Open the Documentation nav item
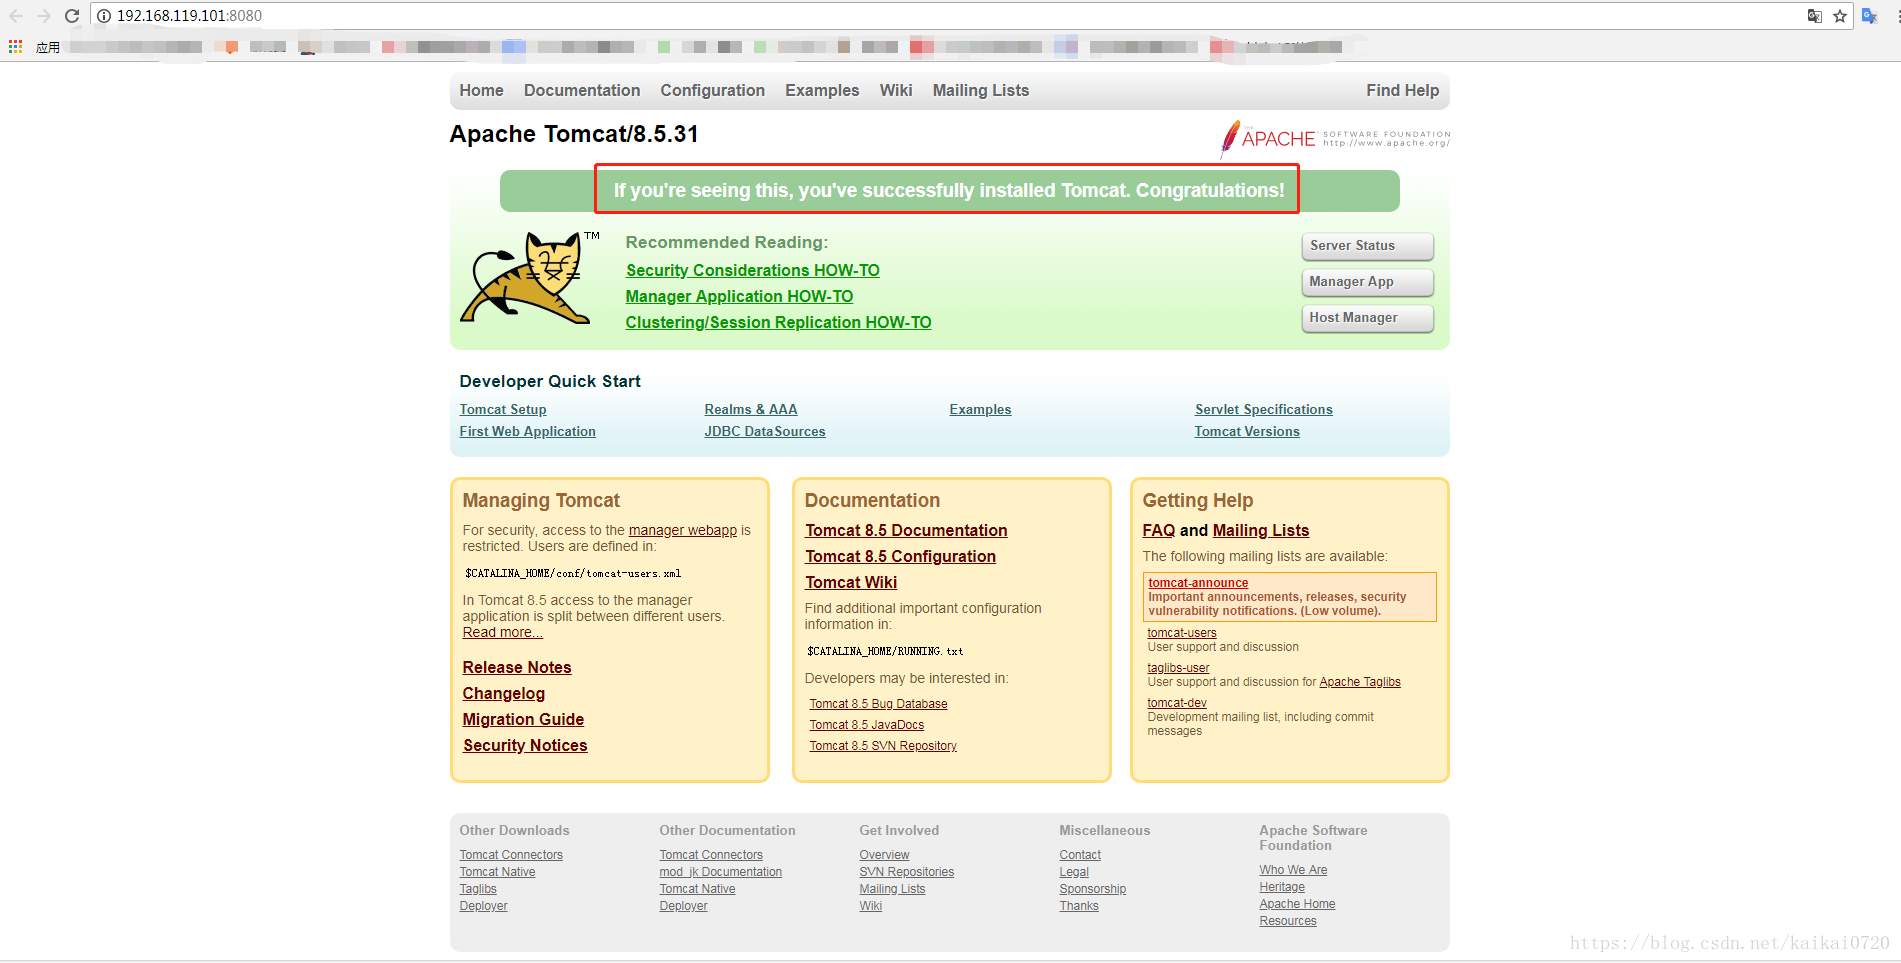Screen dimensions: 1901x963 582,90
